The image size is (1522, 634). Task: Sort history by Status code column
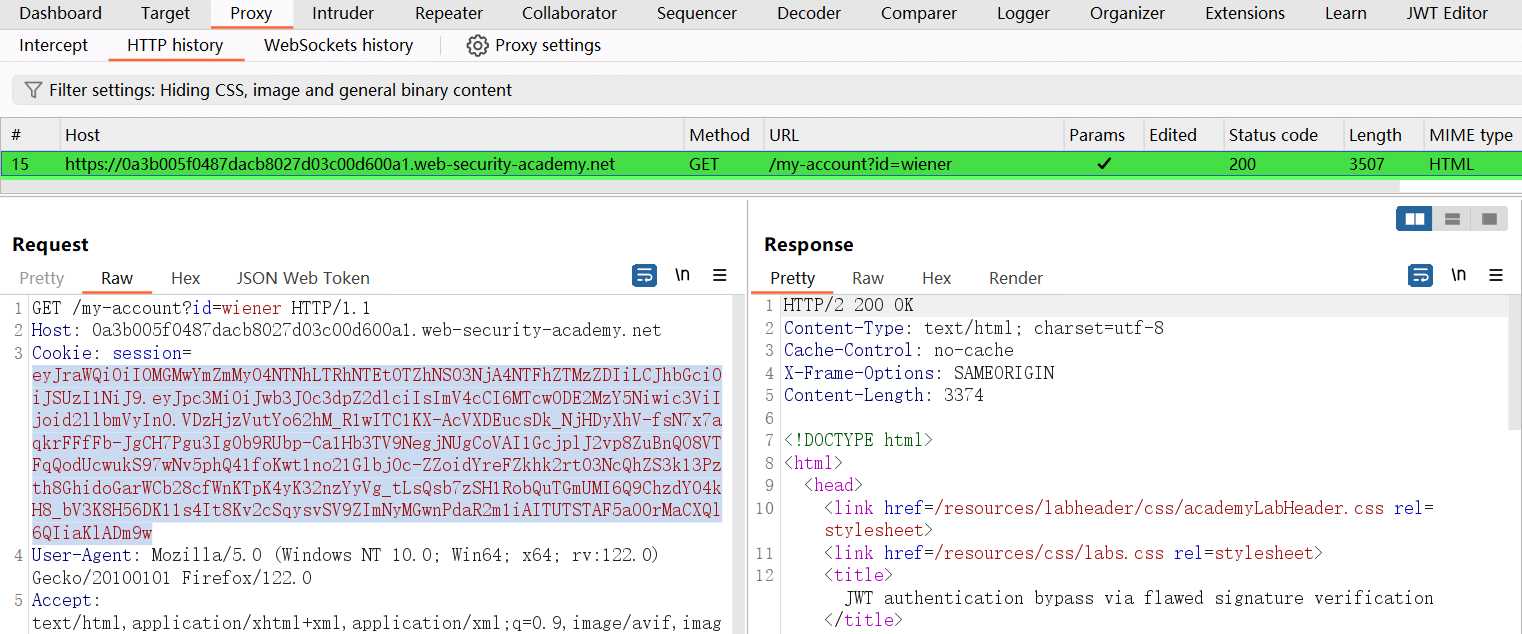[x=1272, y=135]
